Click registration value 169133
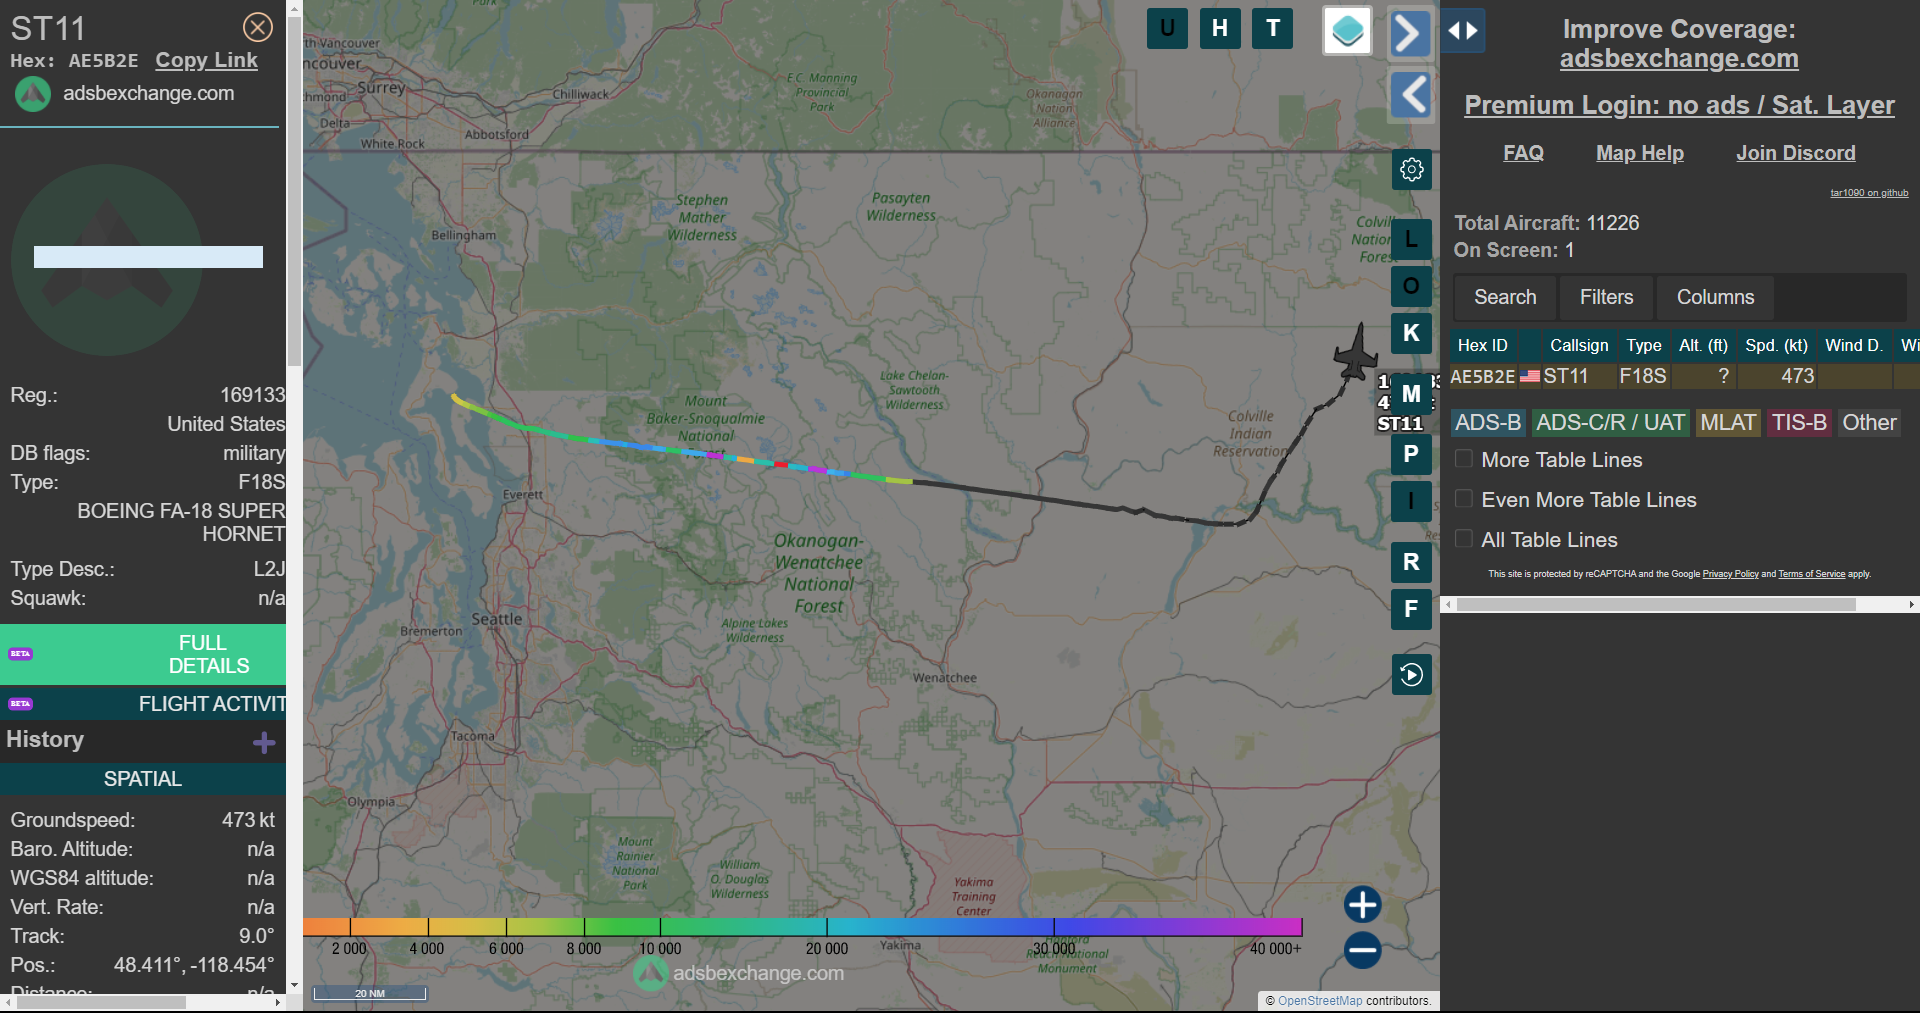 [x=252, y=395]
